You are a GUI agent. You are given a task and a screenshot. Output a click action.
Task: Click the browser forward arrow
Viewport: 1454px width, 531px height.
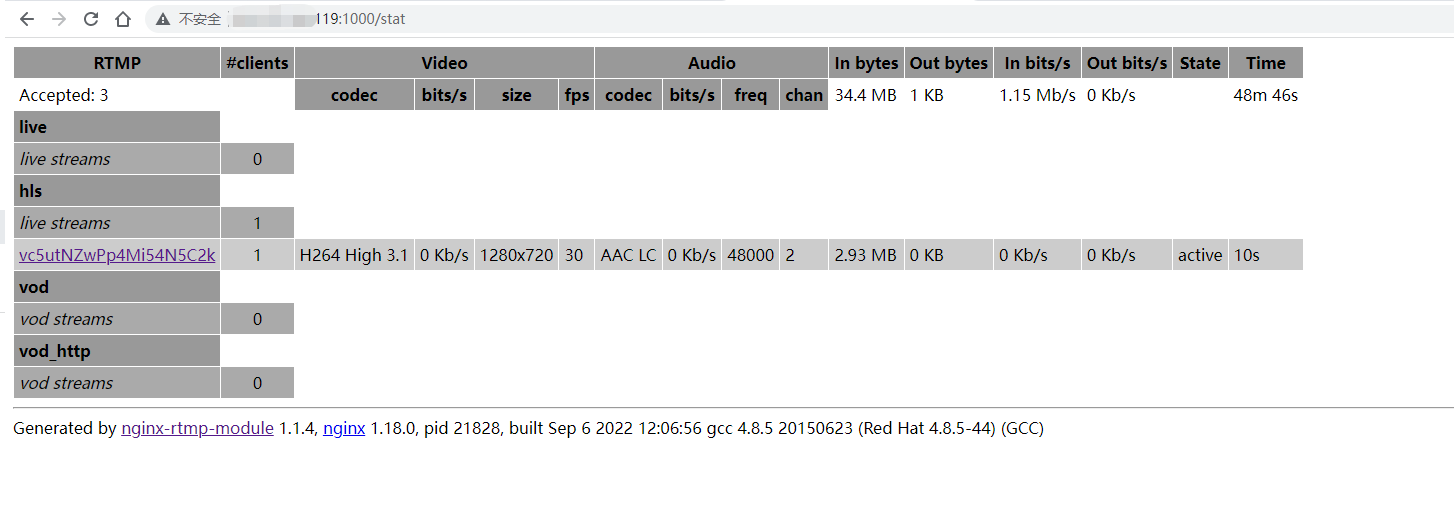pyautogui.click(x=59, y=19)
